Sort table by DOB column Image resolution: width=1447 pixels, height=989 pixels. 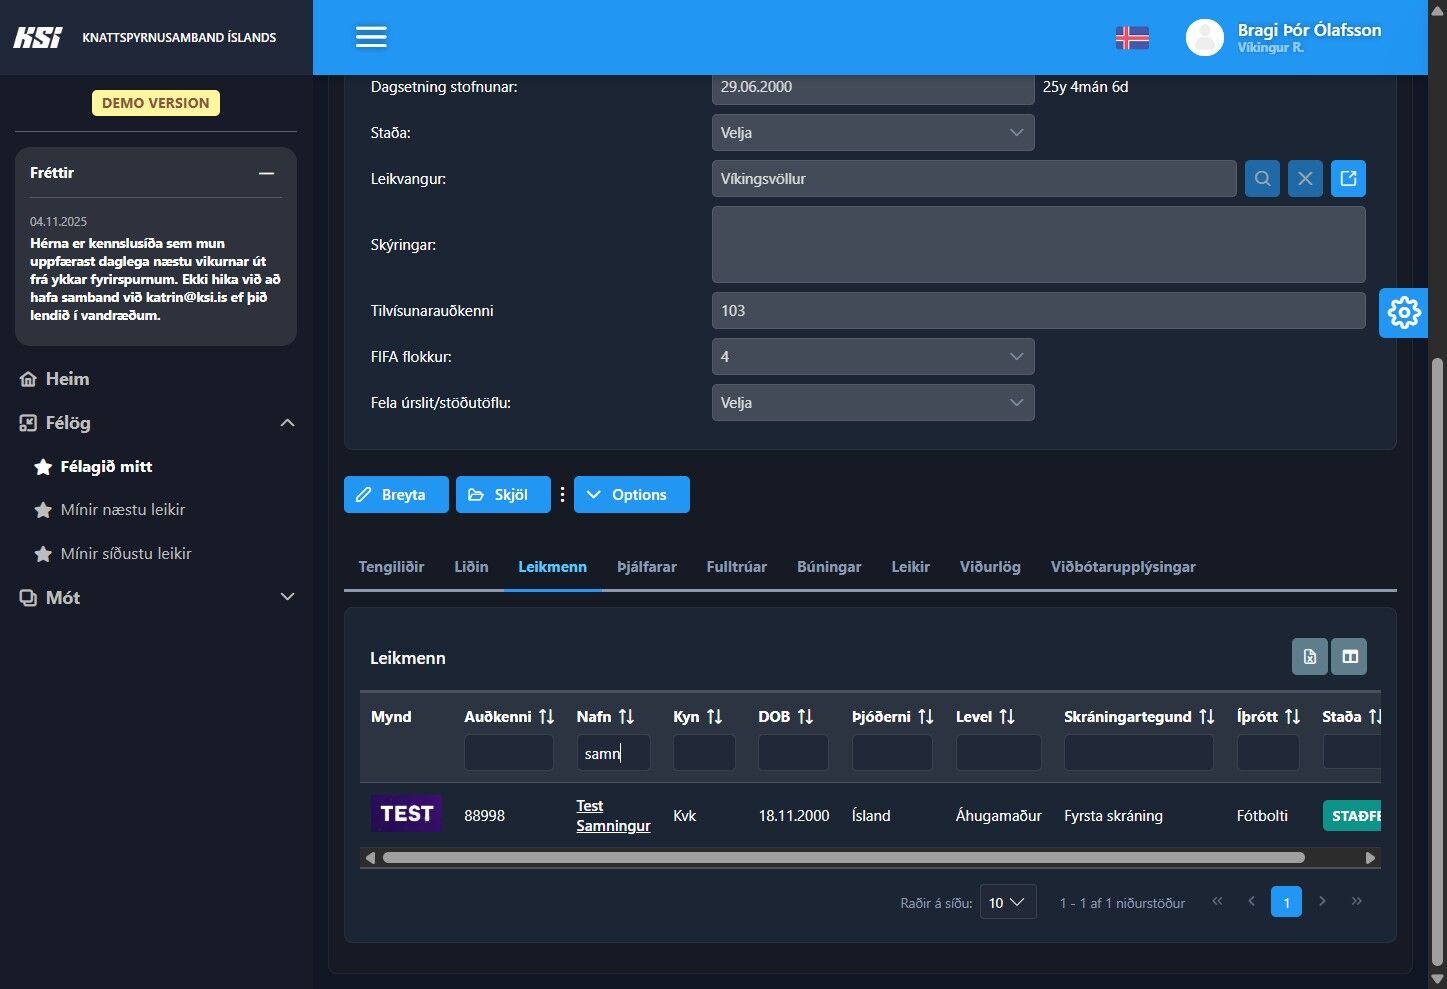tap(805, 716)
